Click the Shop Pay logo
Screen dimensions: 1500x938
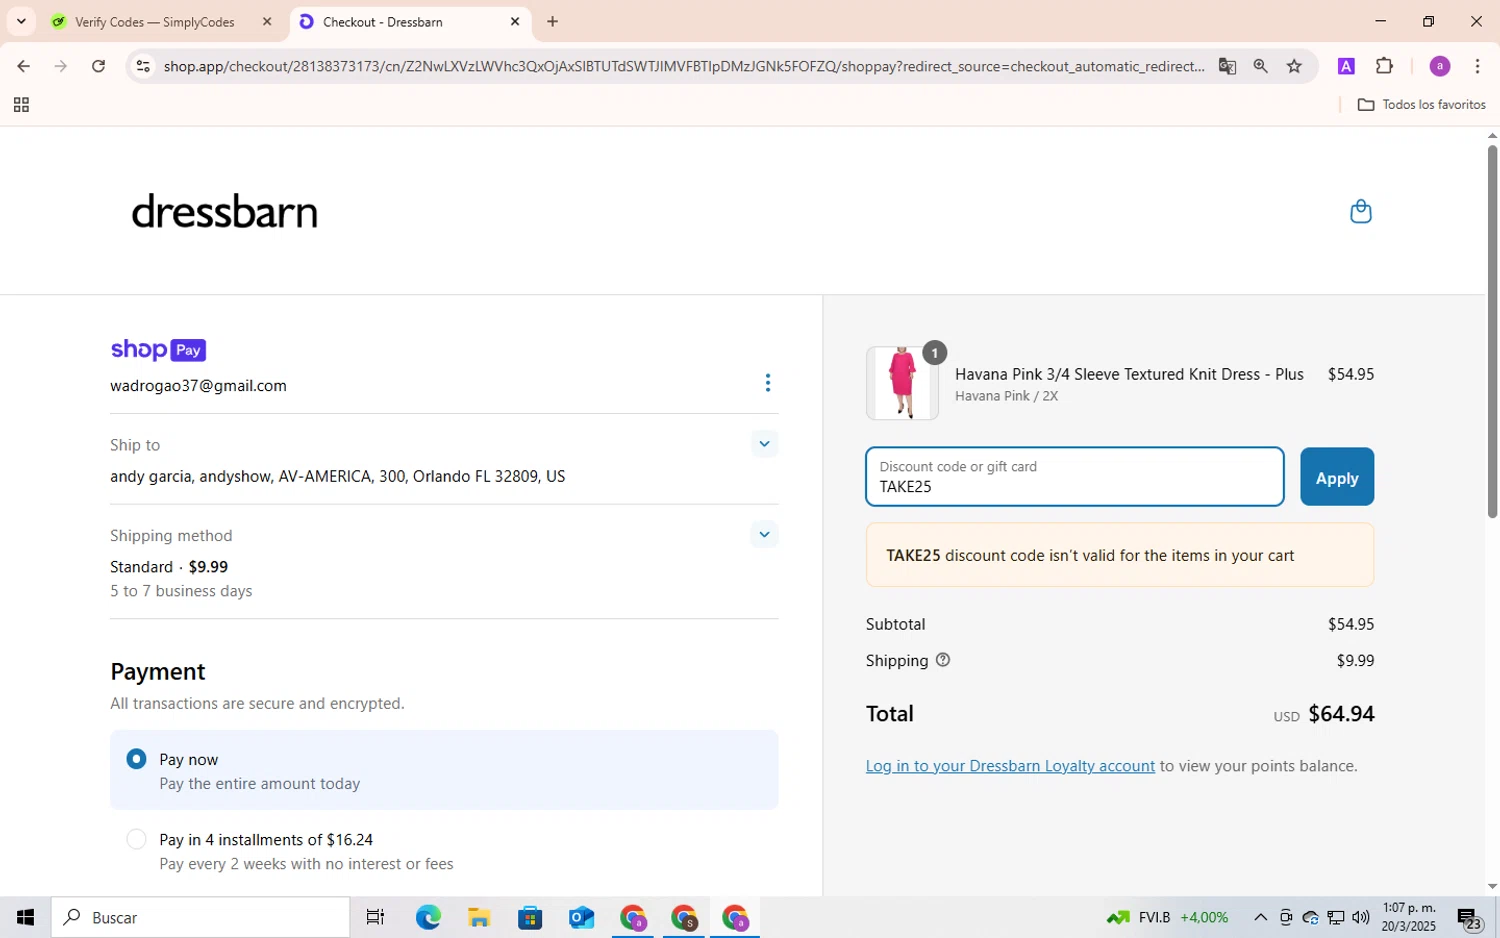click(x=158, y=350)
